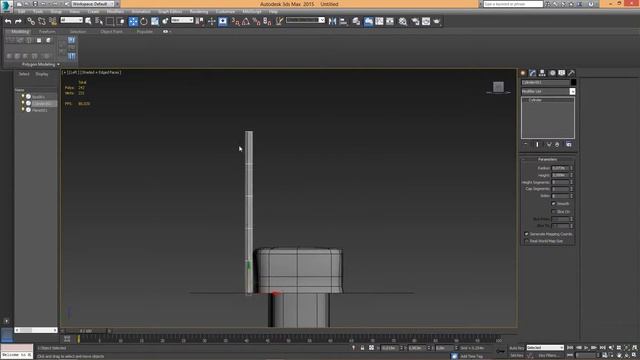
Task: Open the Rendering menu
Action: point(199,12)
